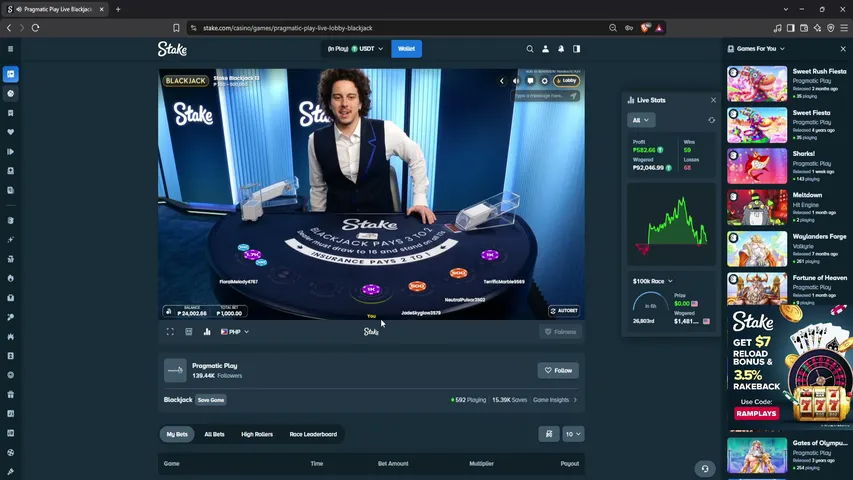Select the My Bets tab
The height and width of the screenshot is (480, 853).
click(177, 434)
